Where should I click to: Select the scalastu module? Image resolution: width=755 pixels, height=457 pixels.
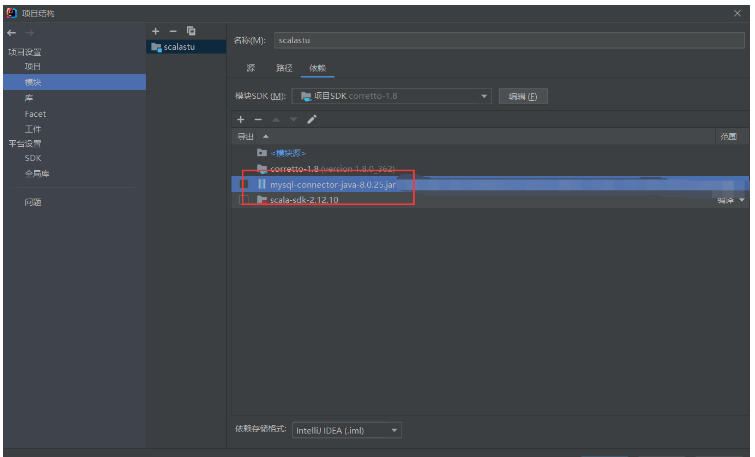pyautogui.click(x=186, y=47)
